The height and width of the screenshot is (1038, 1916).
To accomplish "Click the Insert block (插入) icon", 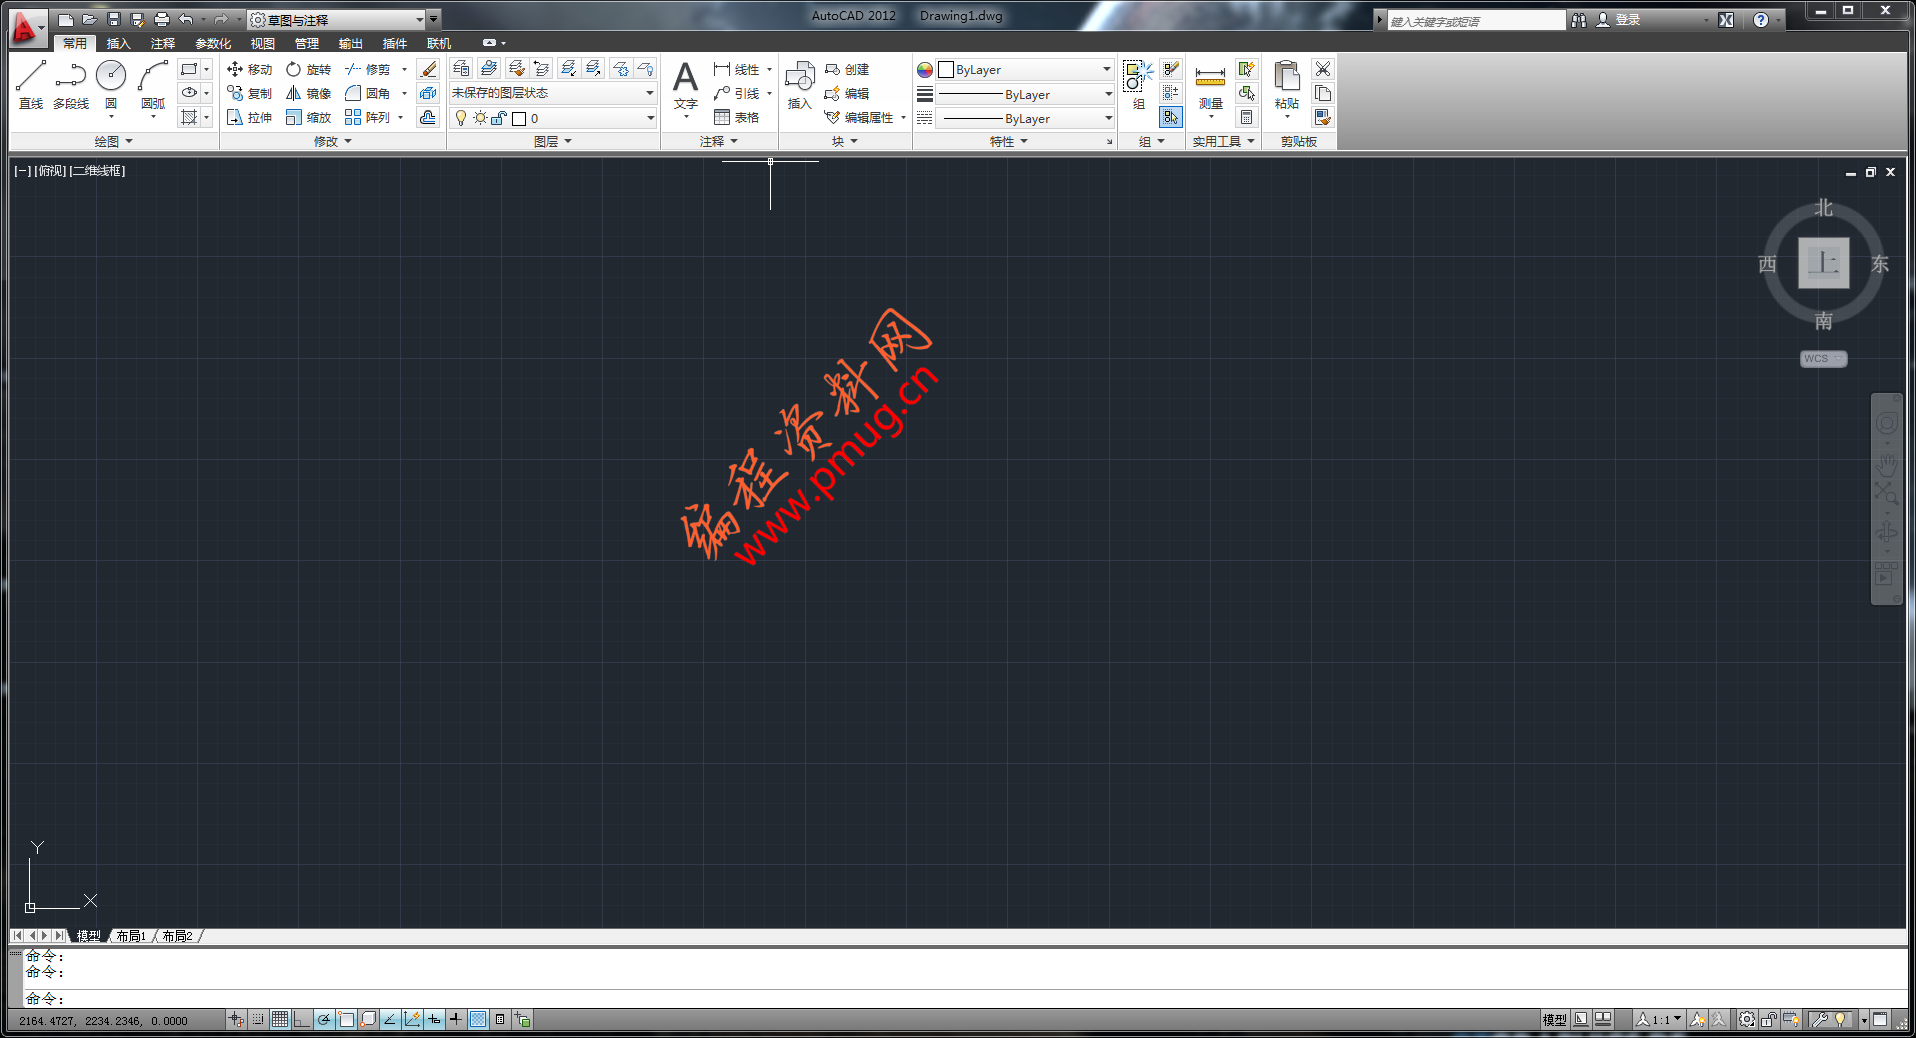I will (799, 84).
